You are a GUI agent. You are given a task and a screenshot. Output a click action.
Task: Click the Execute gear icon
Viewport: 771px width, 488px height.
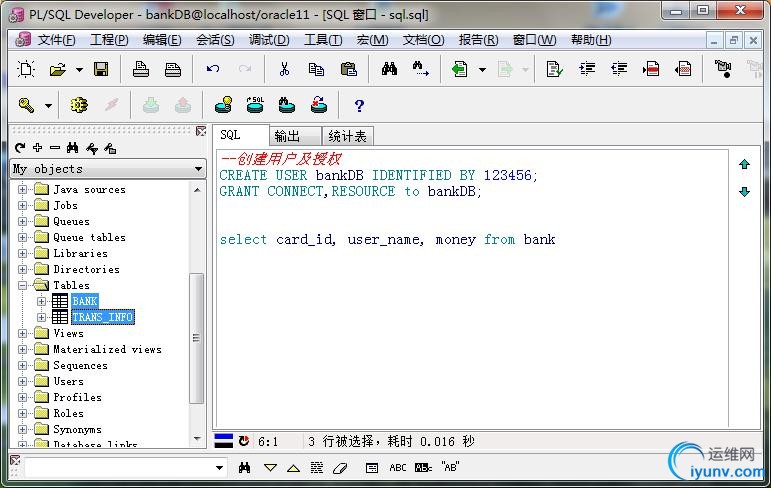pyautogui.click(x=79, y=105)
